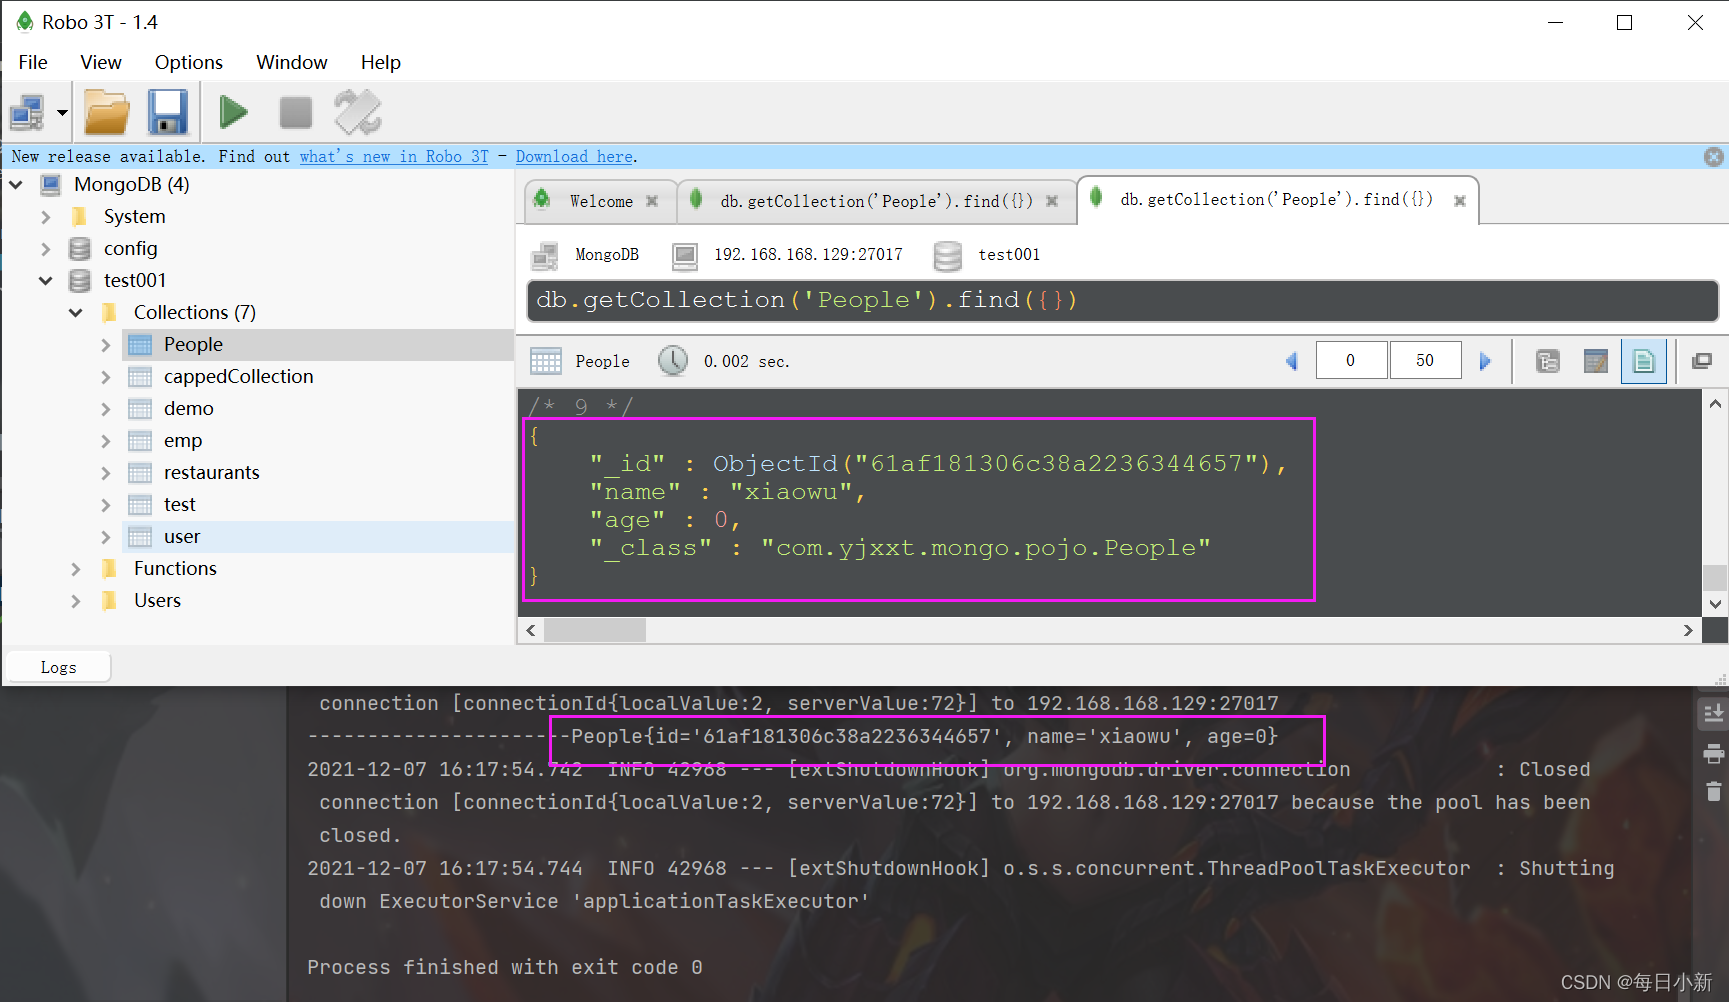Expand the cappedCollection node
This screenshot has height=1002, width=1729.
106,377
